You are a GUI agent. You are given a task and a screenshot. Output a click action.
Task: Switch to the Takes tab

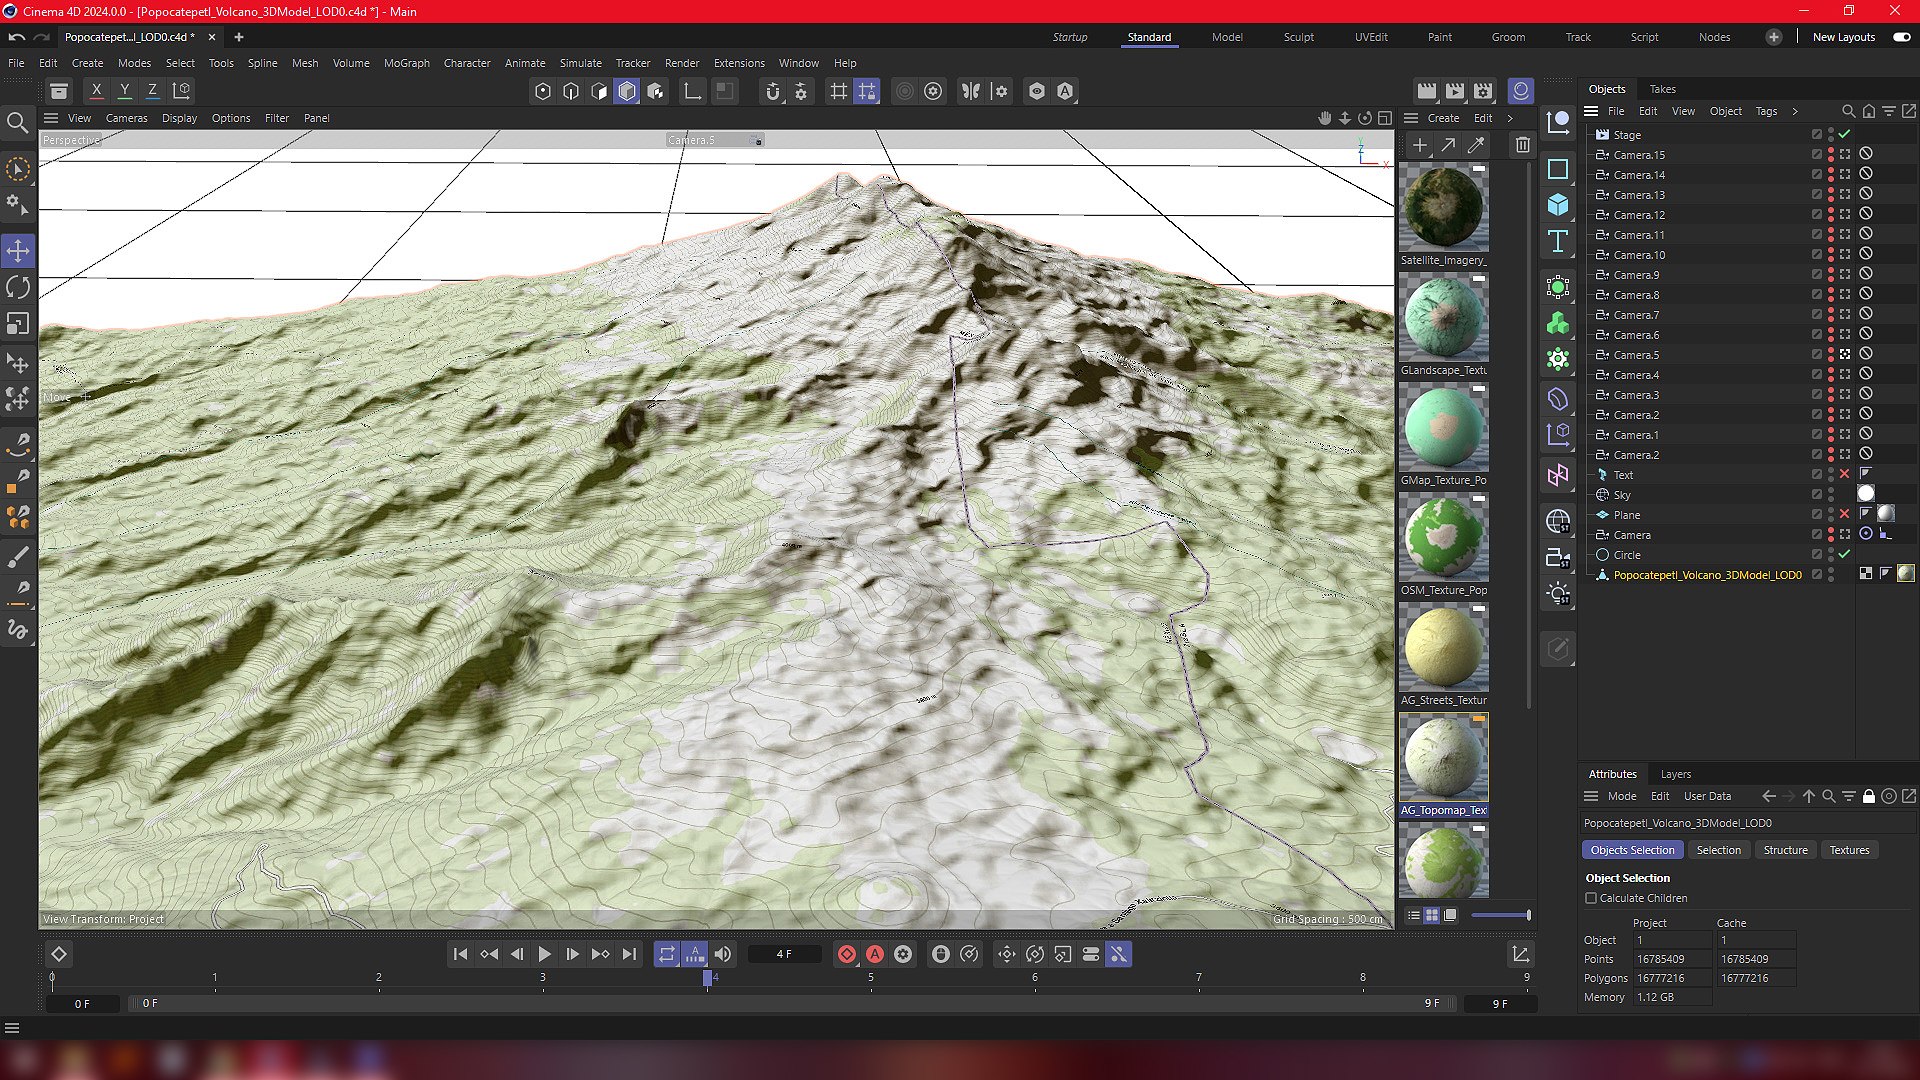coord(1662,89)
